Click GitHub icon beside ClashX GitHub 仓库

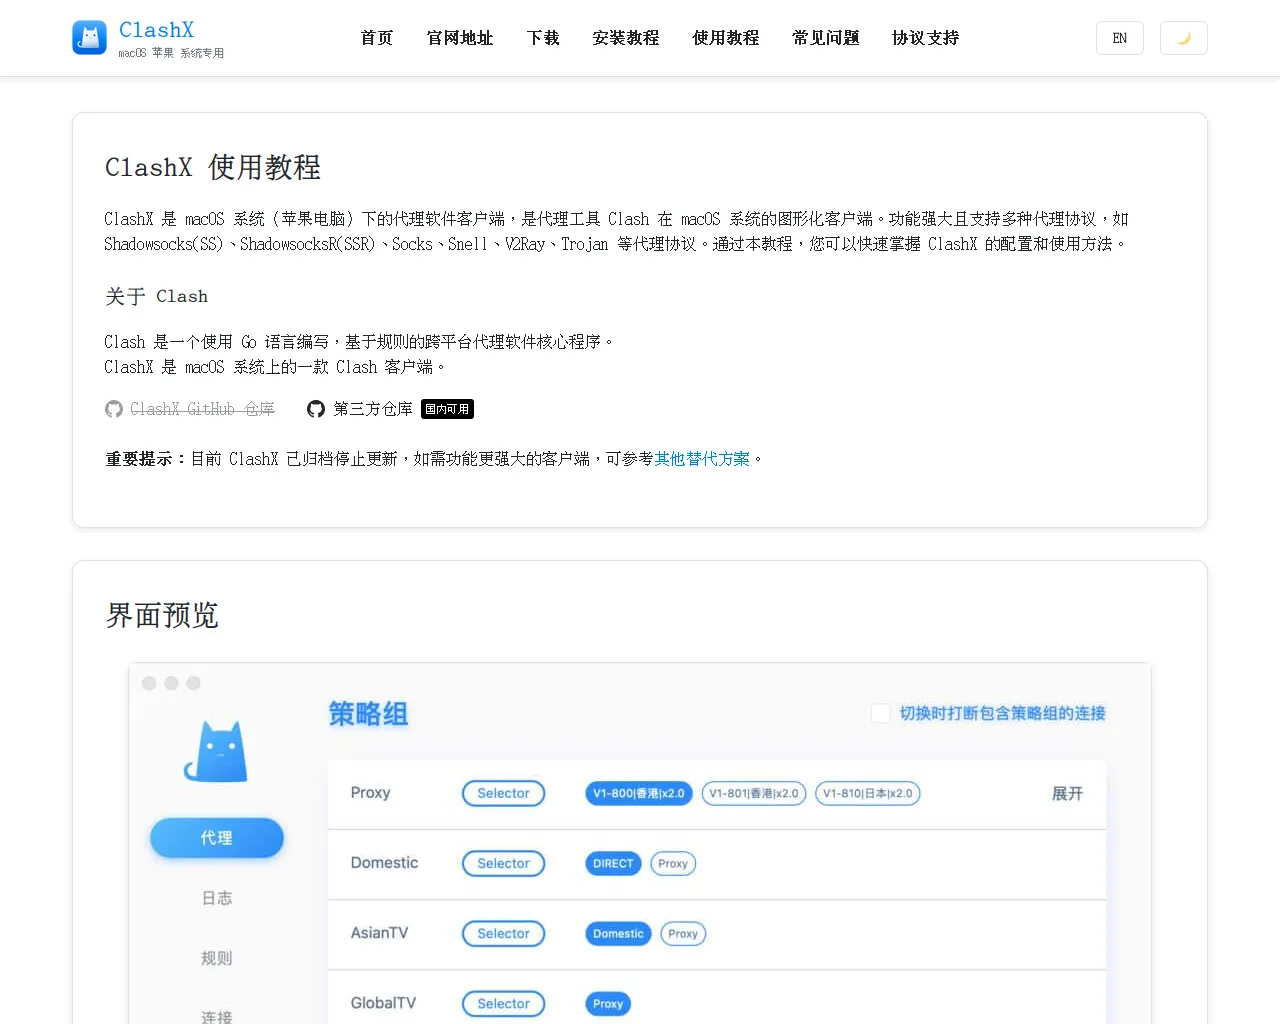point(114,409)
